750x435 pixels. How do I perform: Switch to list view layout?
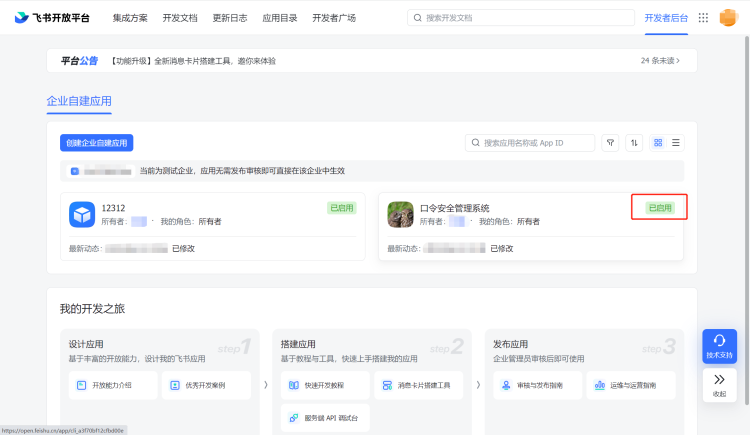coord(676,143)
